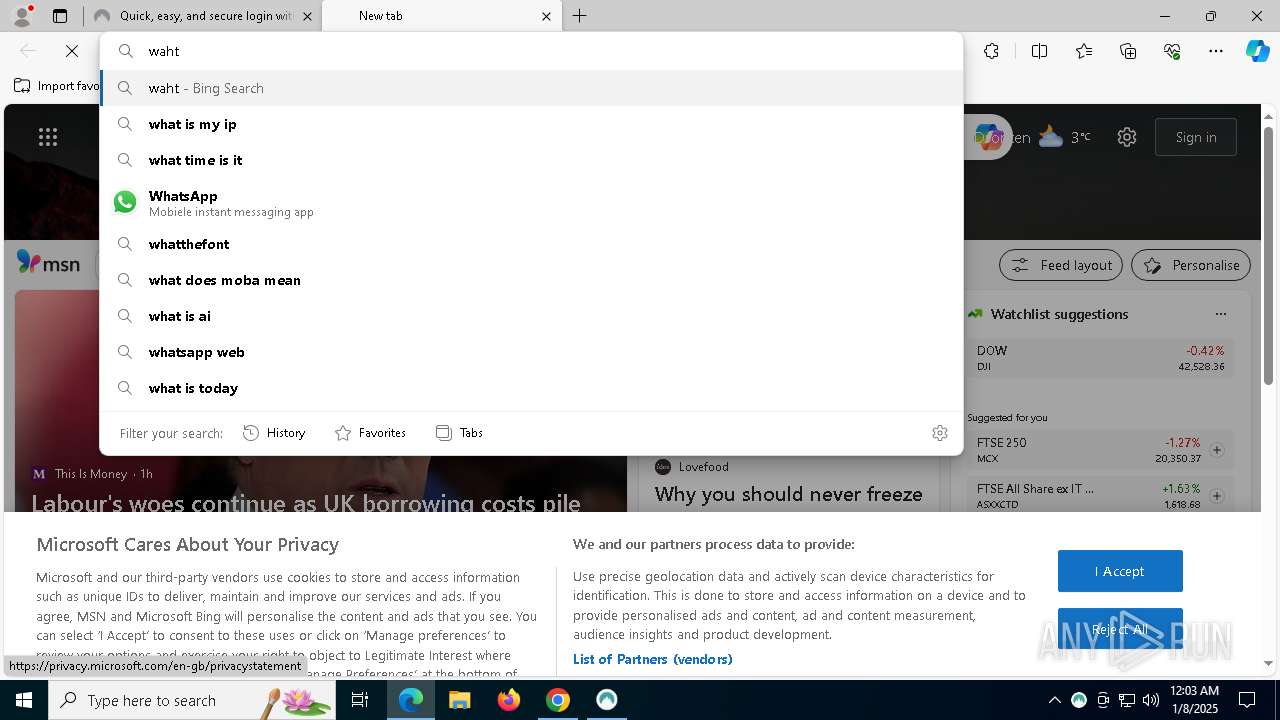Open File Explorer from taskbar
The height and width of the screenshot is (720, 1280).
point(459,700)
